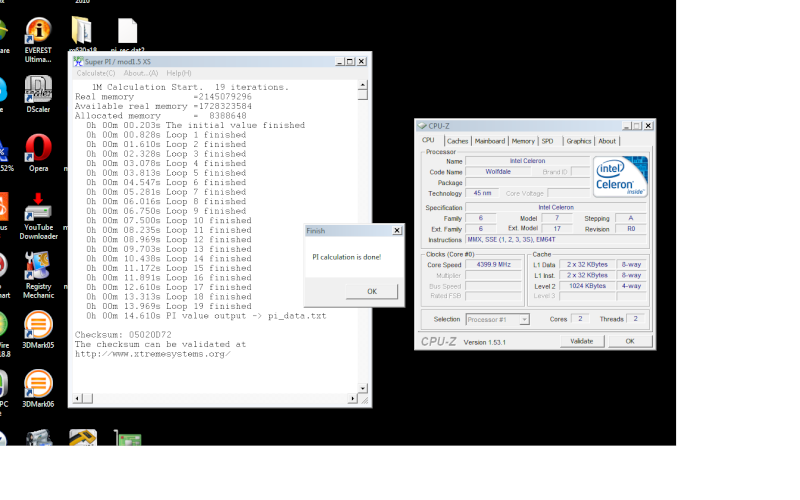This screenshot has width=800, height=500.
Task: Click the Cores value 2 in CPU-Z
Action: [580, 319]
